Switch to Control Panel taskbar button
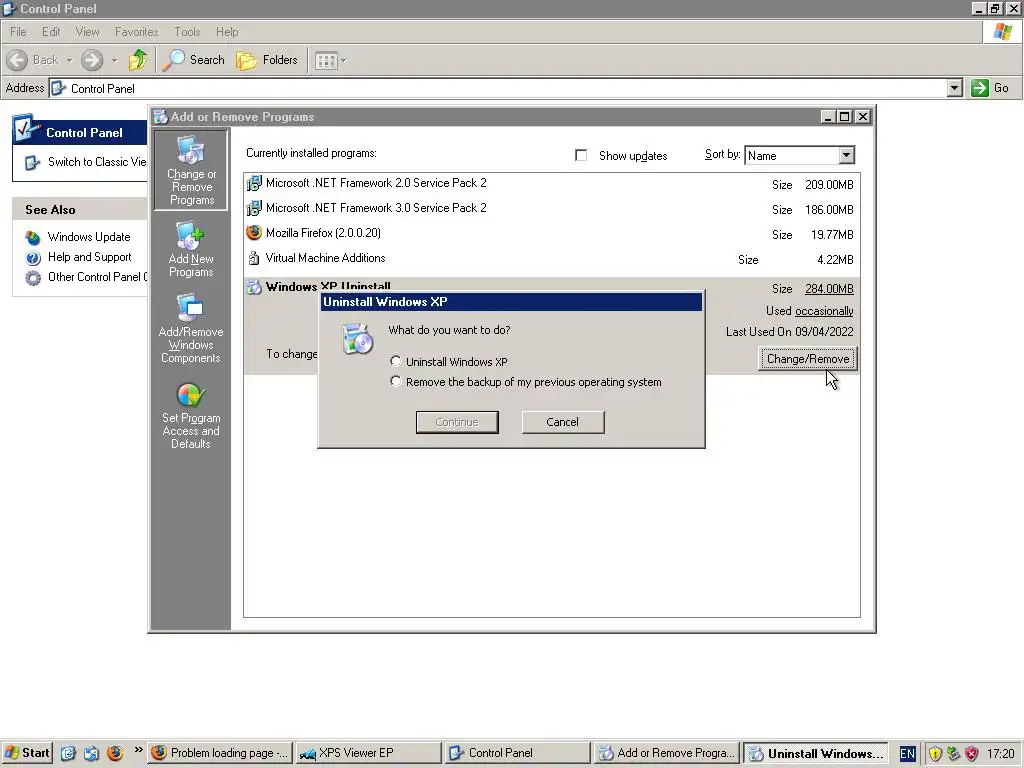 (x=518, y=753)
